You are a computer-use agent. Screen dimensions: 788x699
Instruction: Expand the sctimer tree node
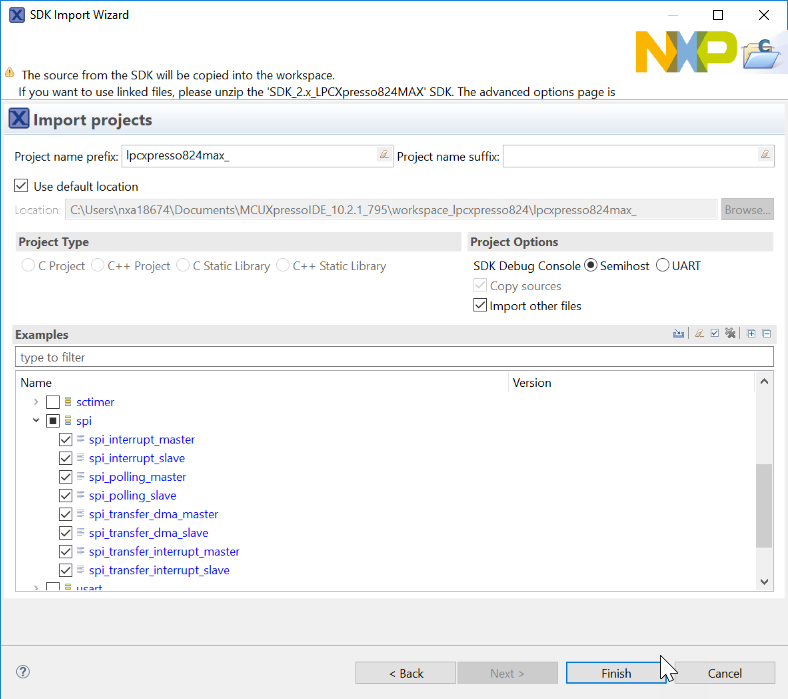coord(36,402)
